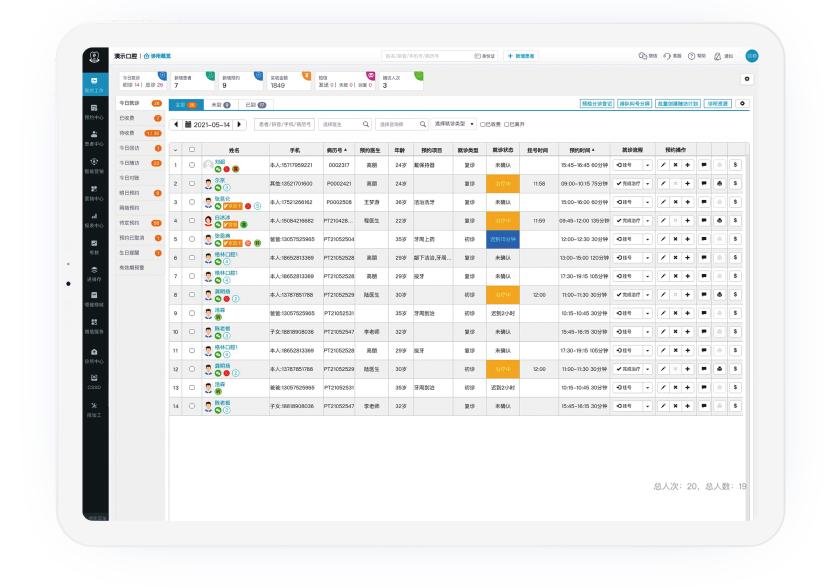
Task: Expand the visit process dropdown arrow in row 1
Action: tap(647, 165)
